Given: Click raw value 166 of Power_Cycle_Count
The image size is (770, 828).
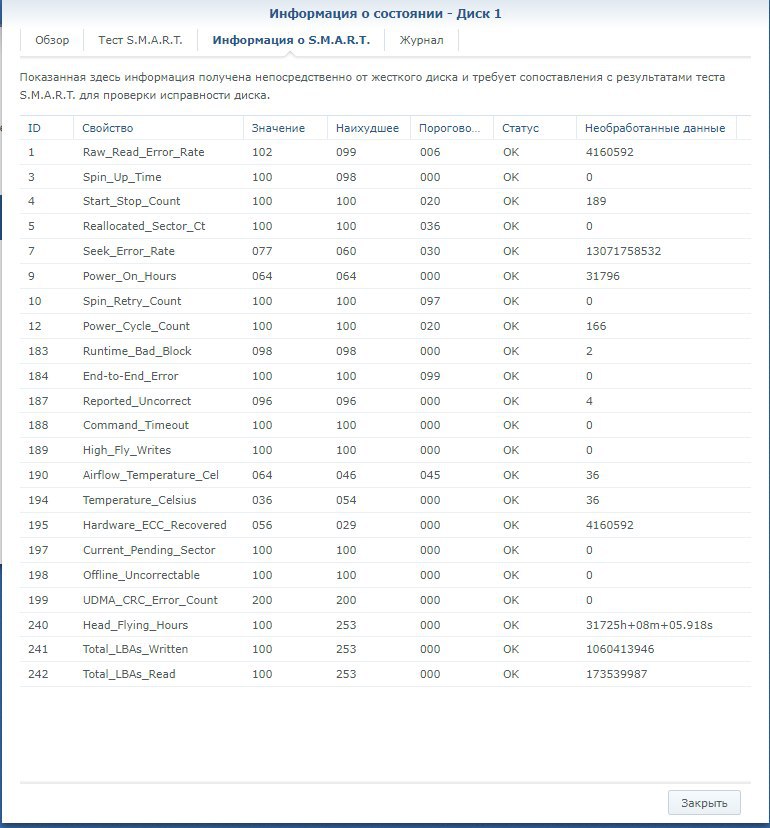Looking at the screenshot, I should tap(596, 326).
